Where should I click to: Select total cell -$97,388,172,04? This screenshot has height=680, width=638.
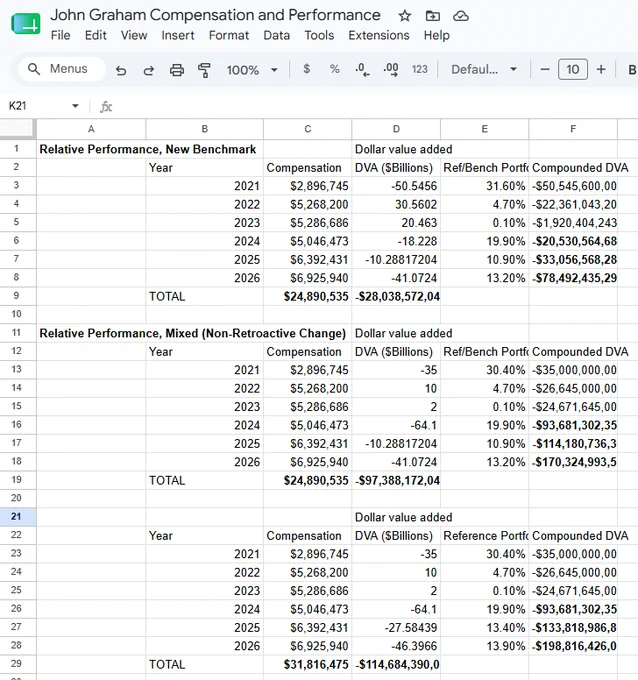click(x=396, y=481)
